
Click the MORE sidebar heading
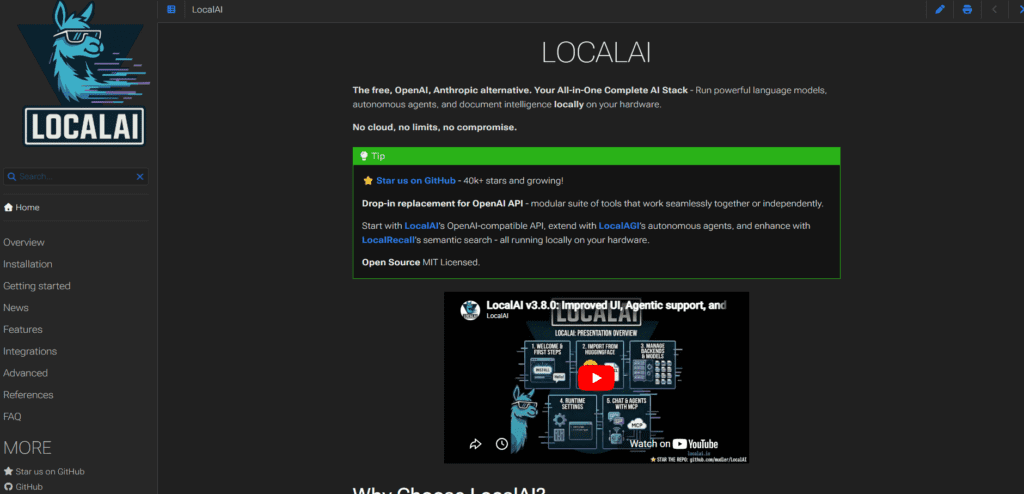click(x=27, y=448)
